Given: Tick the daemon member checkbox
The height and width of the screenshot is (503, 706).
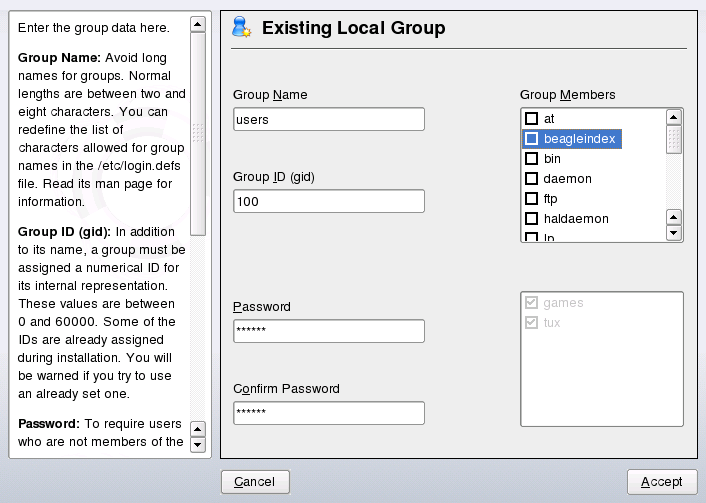Looking at the screenshot, I should tap(532, 179).
